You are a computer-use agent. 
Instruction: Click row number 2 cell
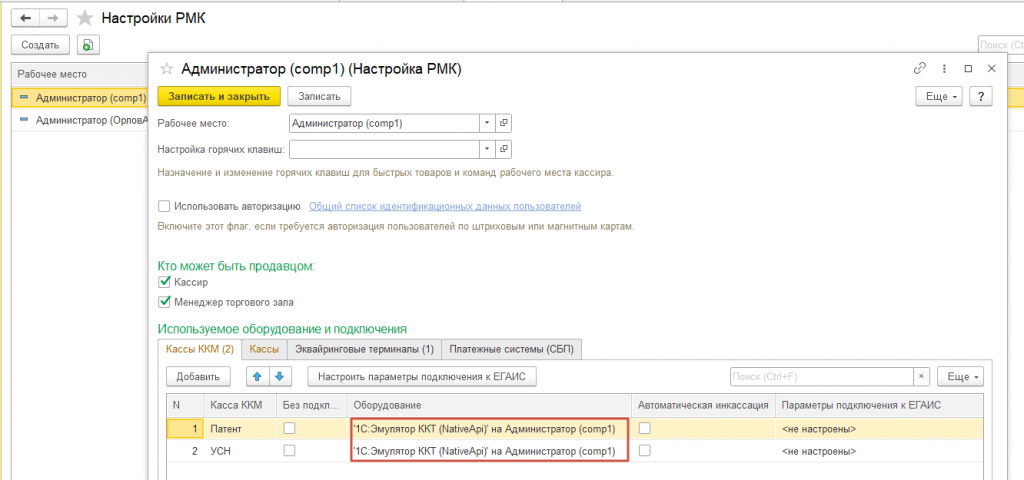coord(185,450)
